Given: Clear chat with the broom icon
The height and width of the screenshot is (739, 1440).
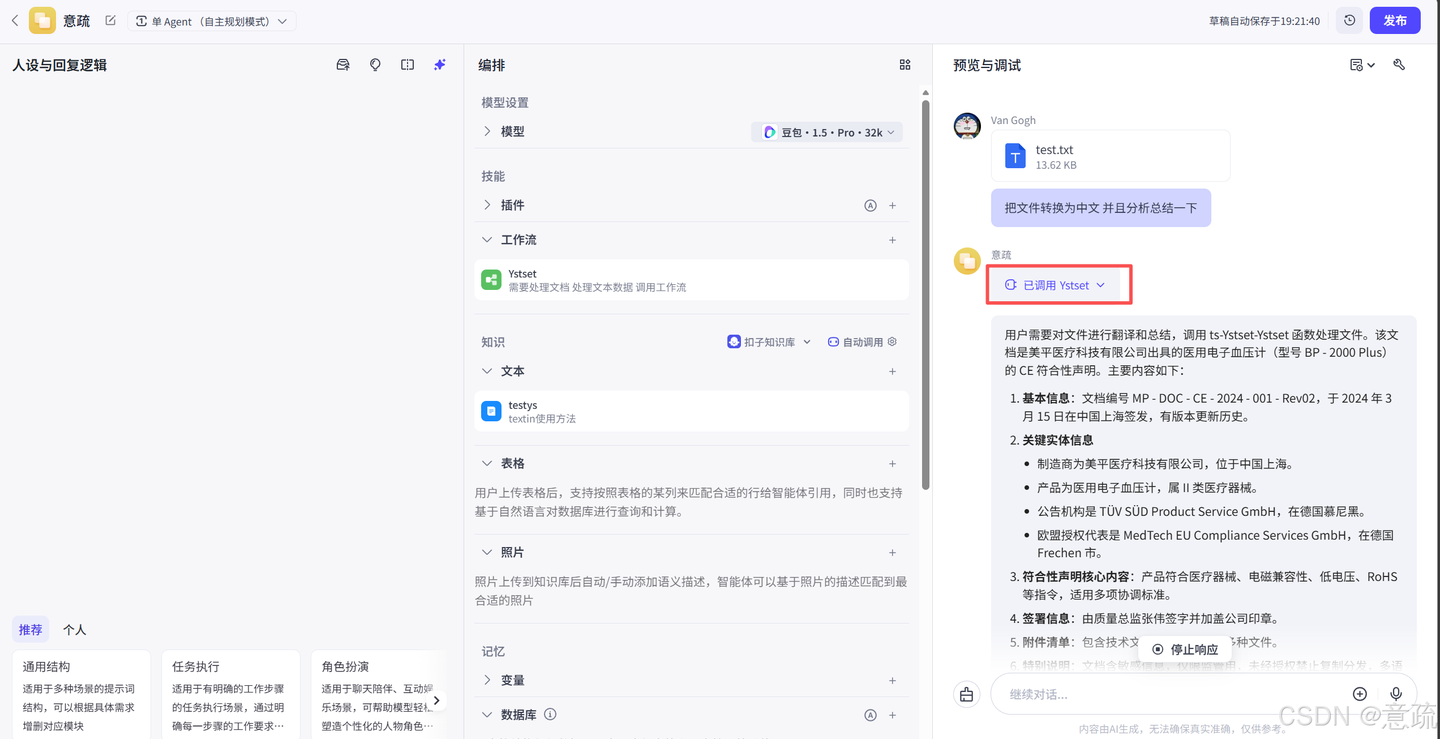Looking at the screenshot, I should pos(966,694).
